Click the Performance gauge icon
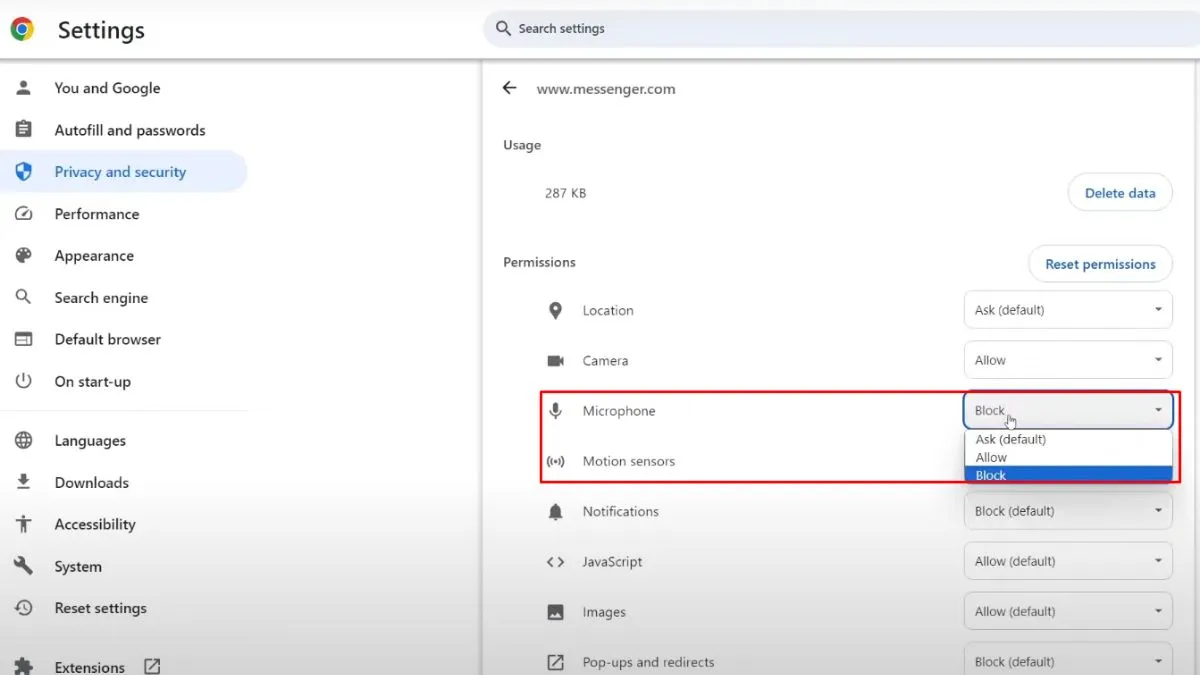1200x675 pixels. tap(23, 214)
